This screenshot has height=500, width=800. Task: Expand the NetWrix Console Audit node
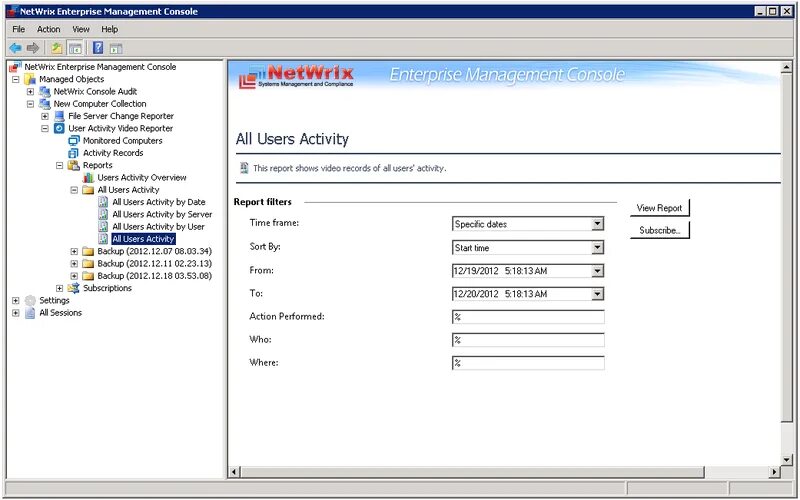coord(31,92)
